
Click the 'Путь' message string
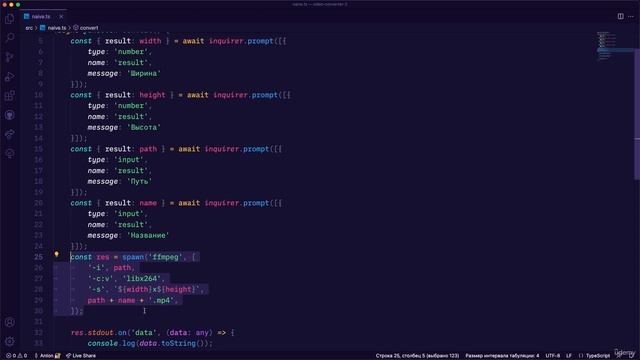point(140,181)
